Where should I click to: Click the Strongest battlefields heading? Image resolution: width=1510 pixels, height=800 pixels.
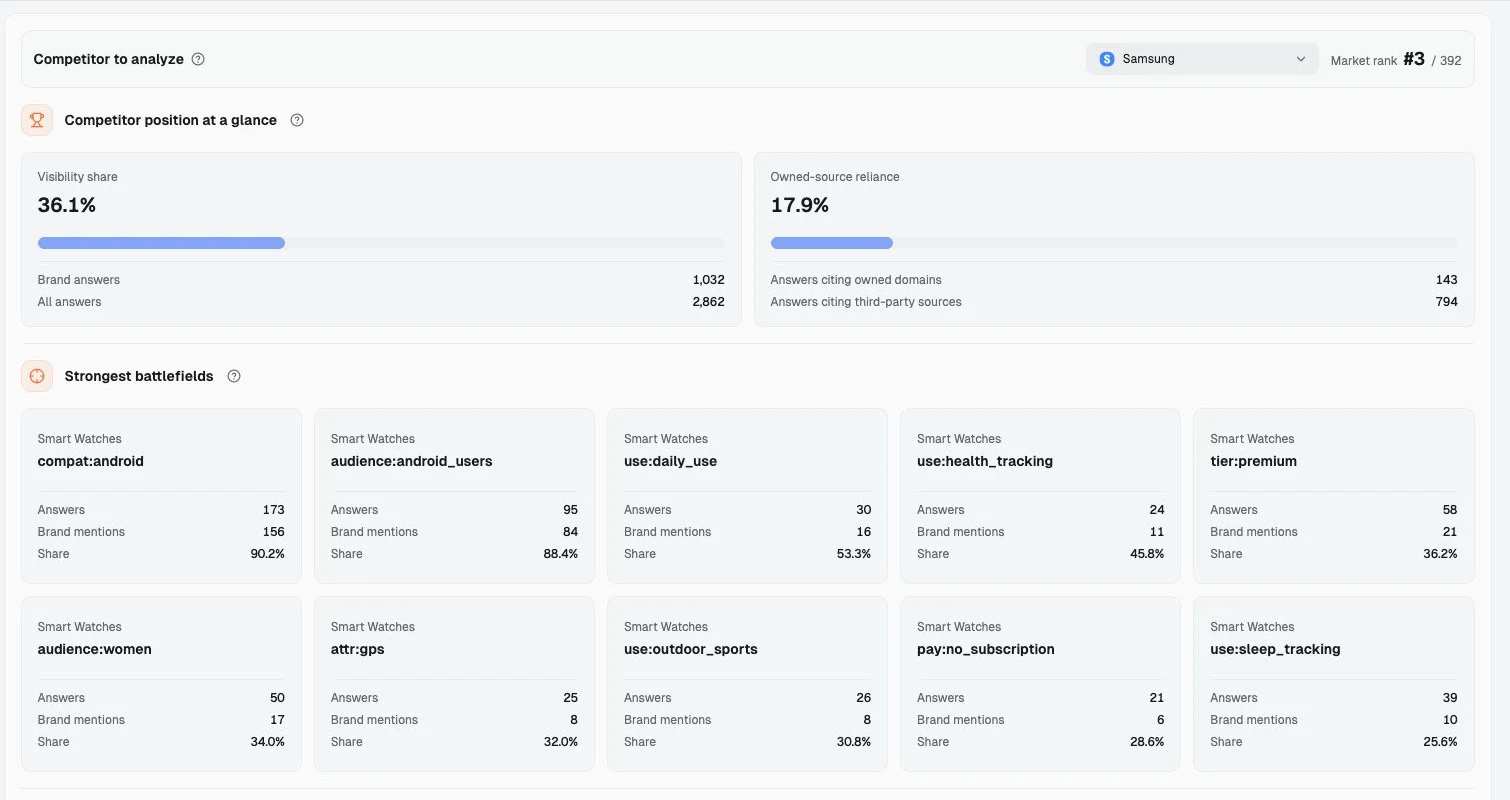tap(139, 376)
